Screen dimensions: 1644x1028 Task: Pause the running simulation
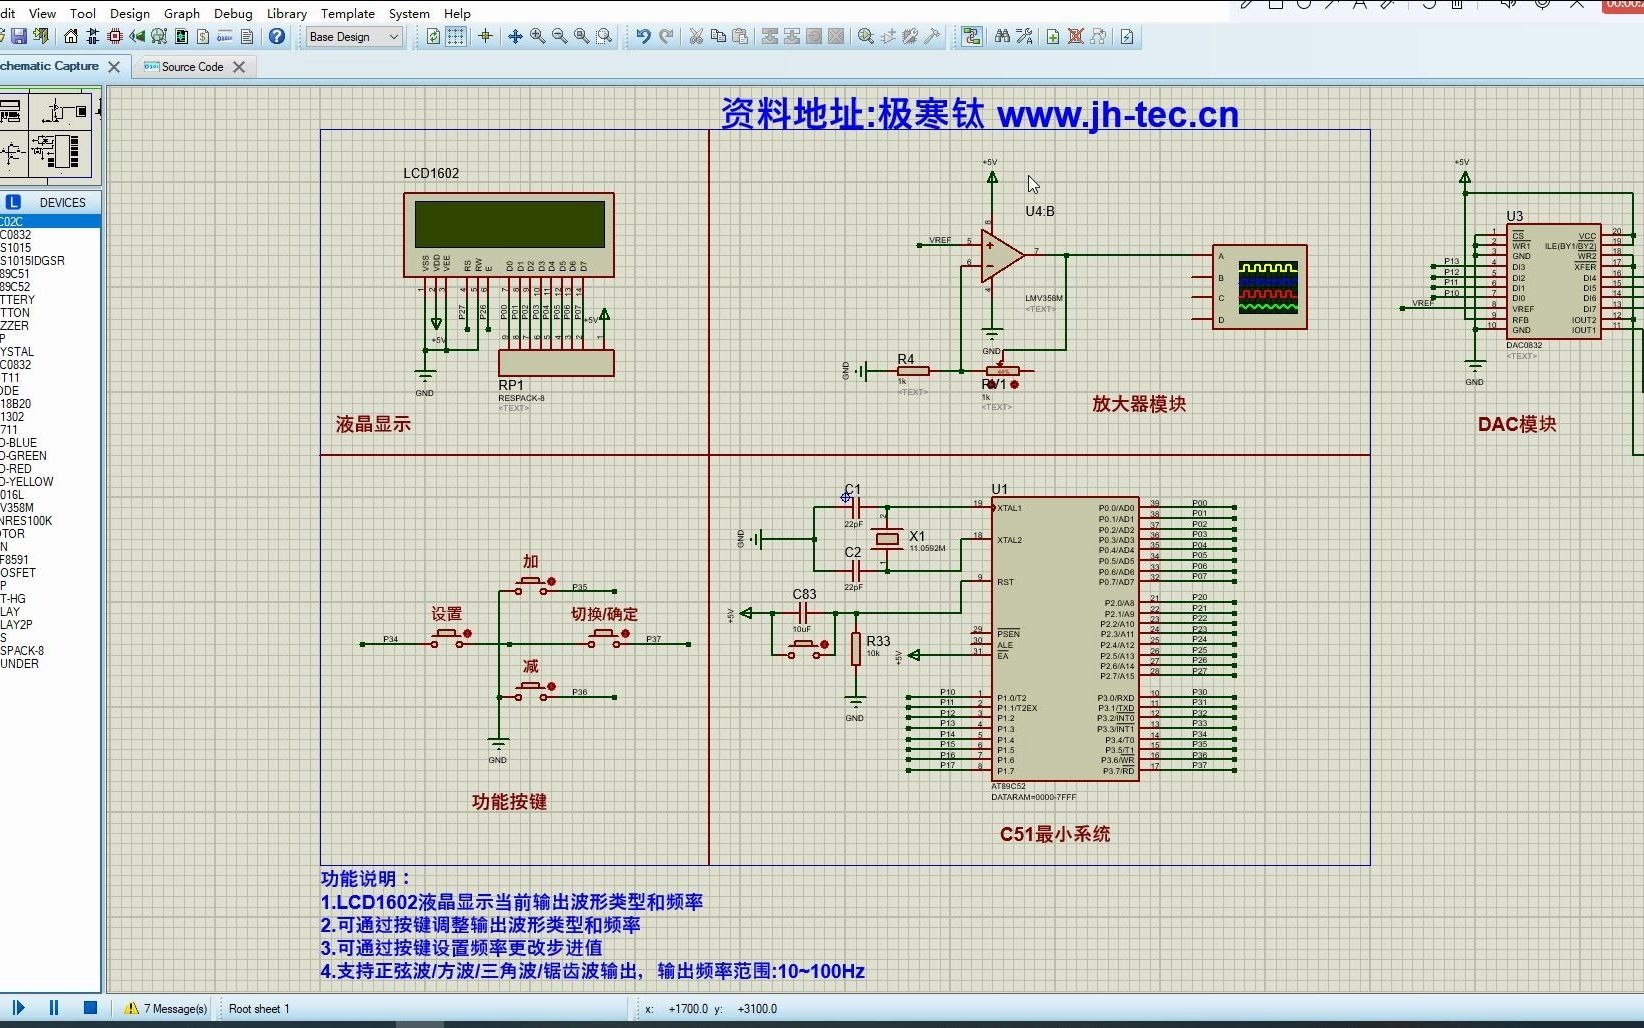click(x=54, y=1008)
